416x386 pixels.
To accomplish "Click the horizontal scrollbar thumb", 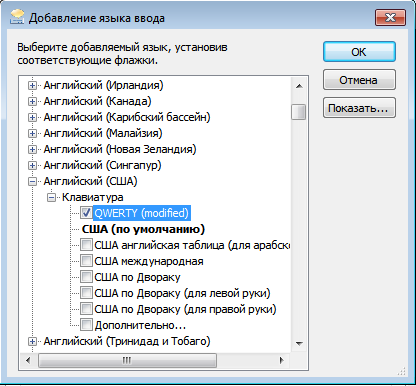I will click(127, 360).
